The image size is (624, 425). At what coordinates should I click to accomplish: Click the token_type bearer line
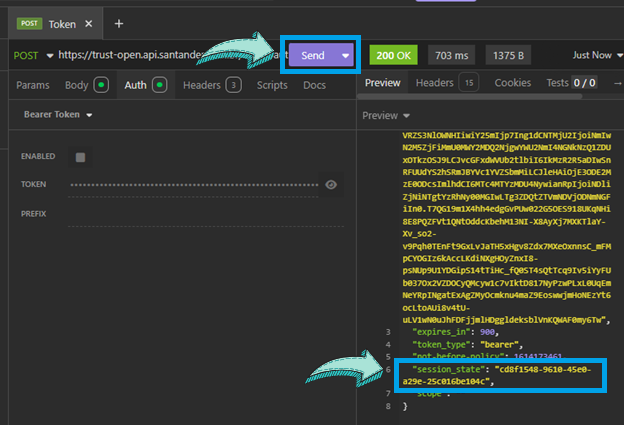467,345
